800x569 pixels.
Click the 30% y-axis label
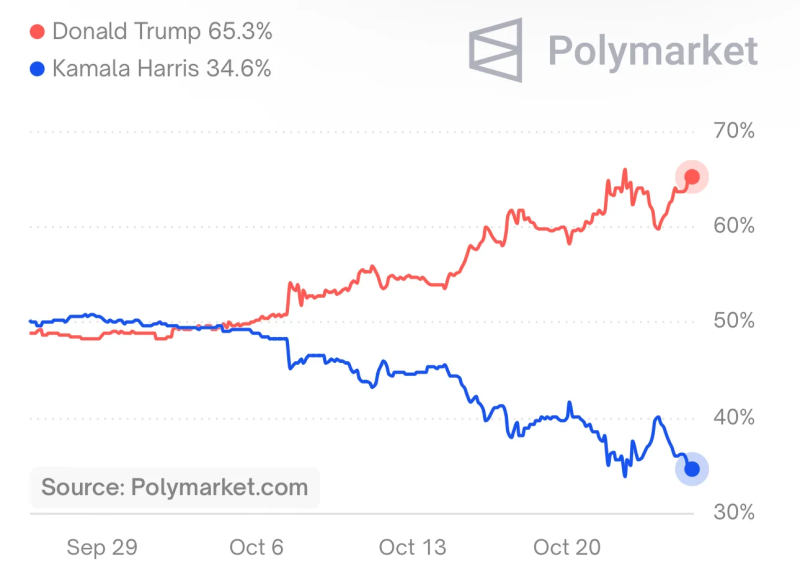[x=733, y=512]
